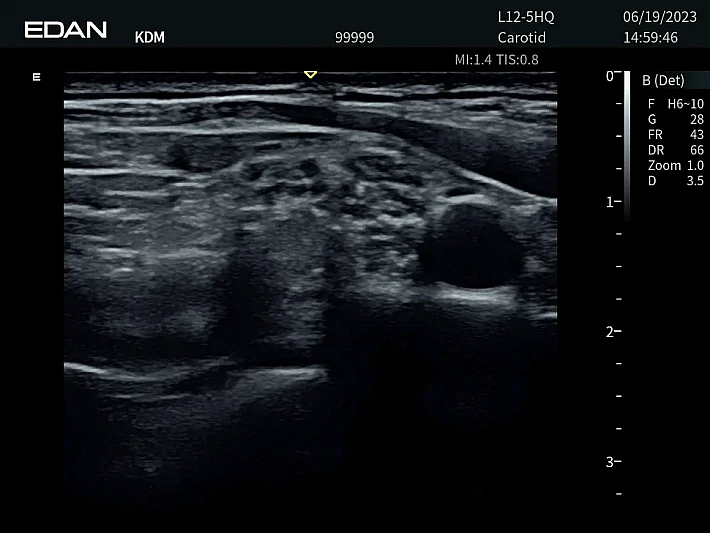Screen dimensions: 710x533
Task: Click the MI:1.4 TIS:0.8 indicator
Action: (496, 60)
